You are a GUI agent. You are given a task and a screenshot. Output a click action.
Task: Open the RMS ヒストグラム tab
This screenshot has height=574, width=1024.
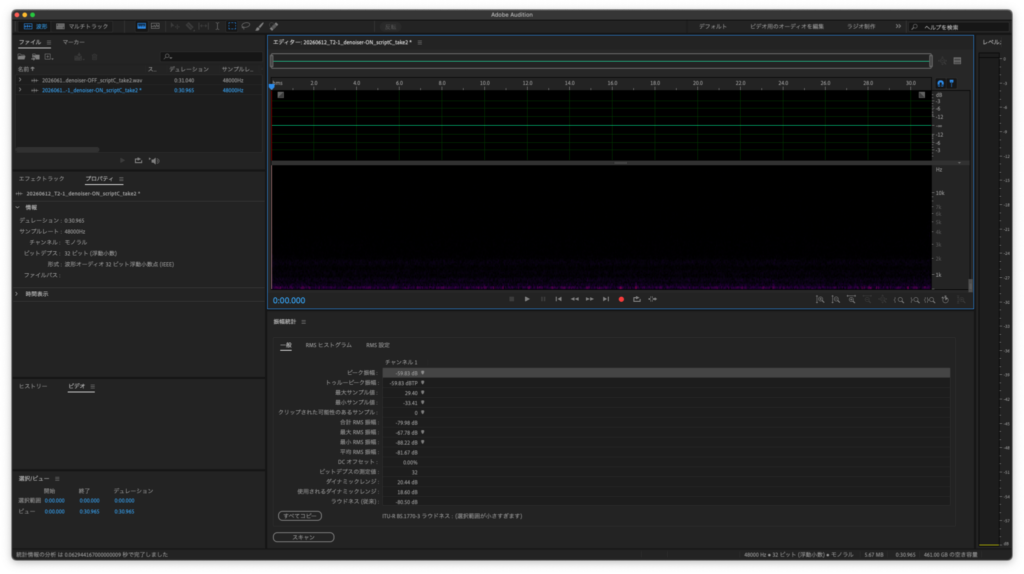(x=328, y=345)
